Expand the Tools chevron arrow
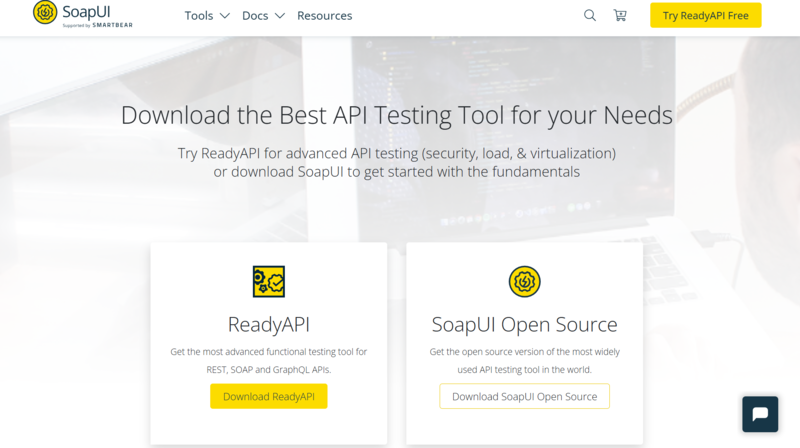Viewport: 800px width, 448px height. 224,16
